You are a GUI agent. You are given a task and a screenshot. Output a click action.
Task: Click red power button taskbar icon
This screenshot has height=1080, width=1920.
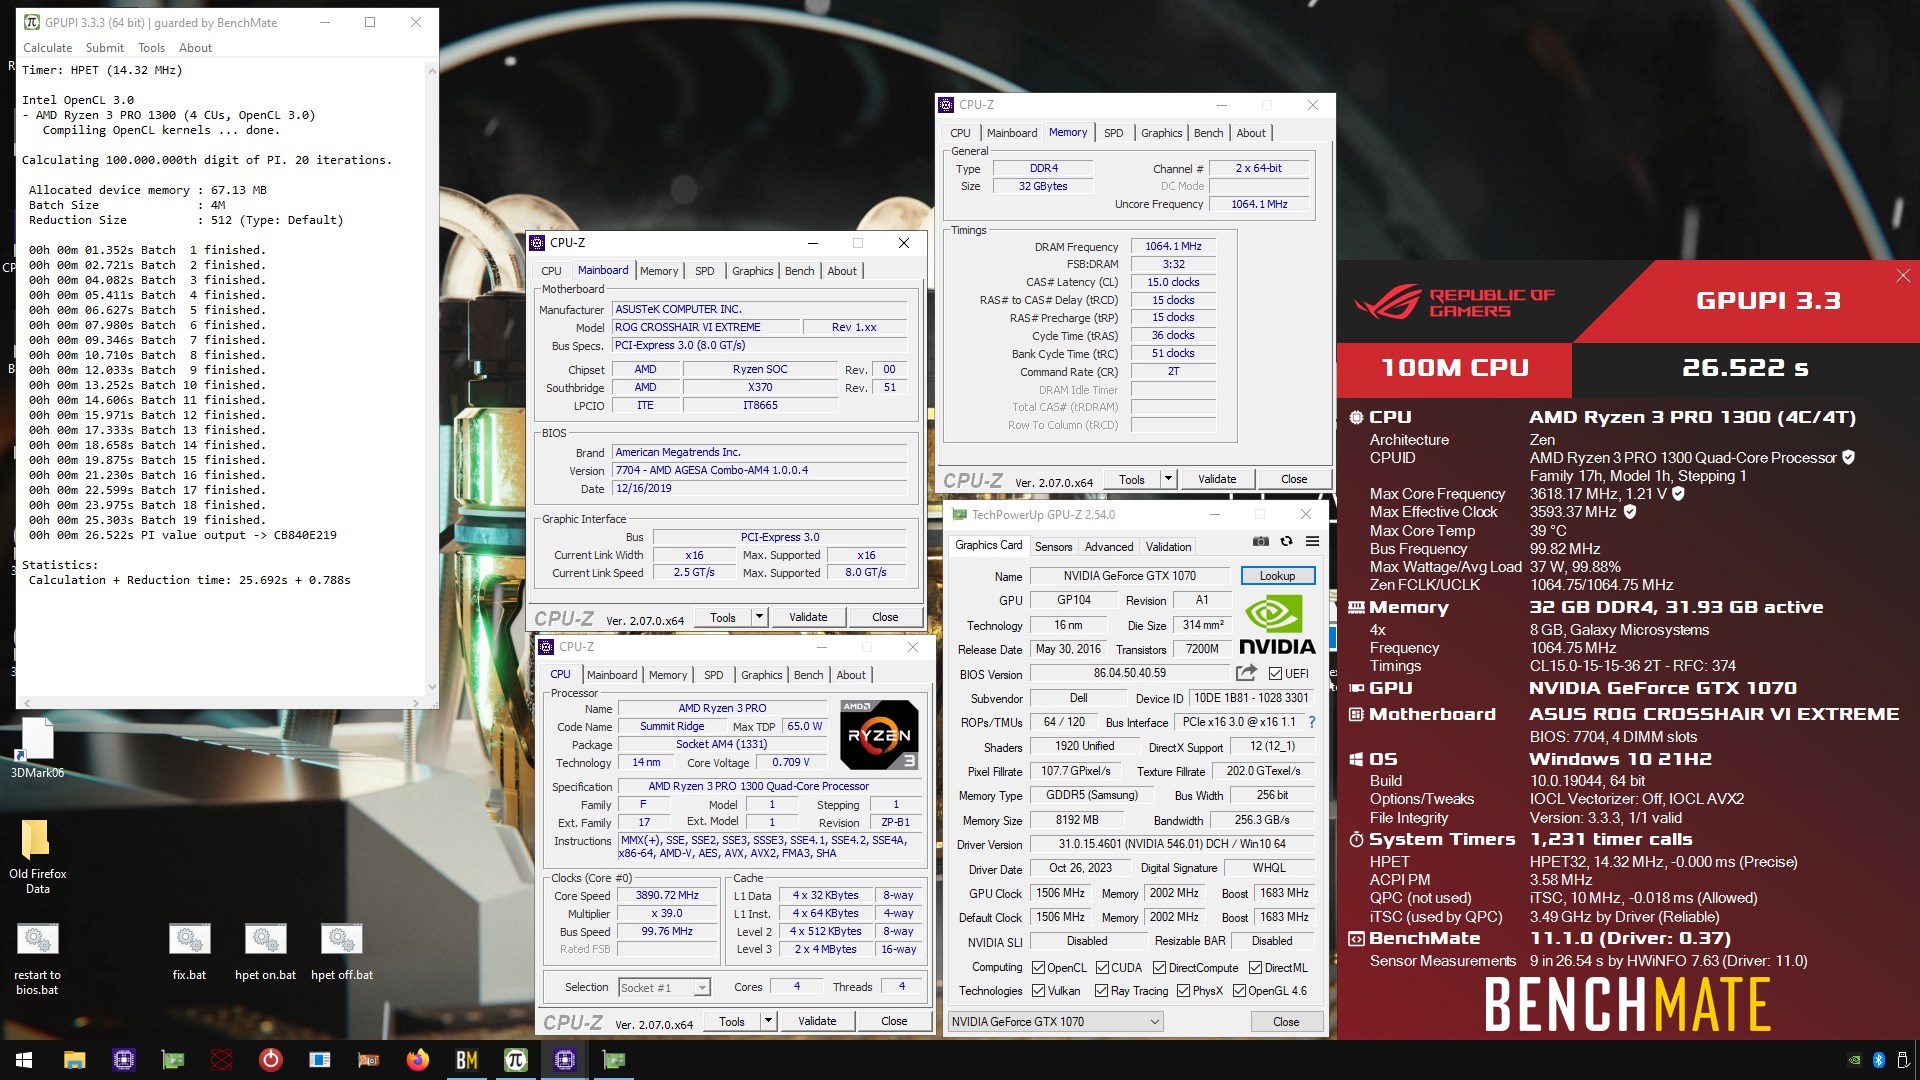270,1060
